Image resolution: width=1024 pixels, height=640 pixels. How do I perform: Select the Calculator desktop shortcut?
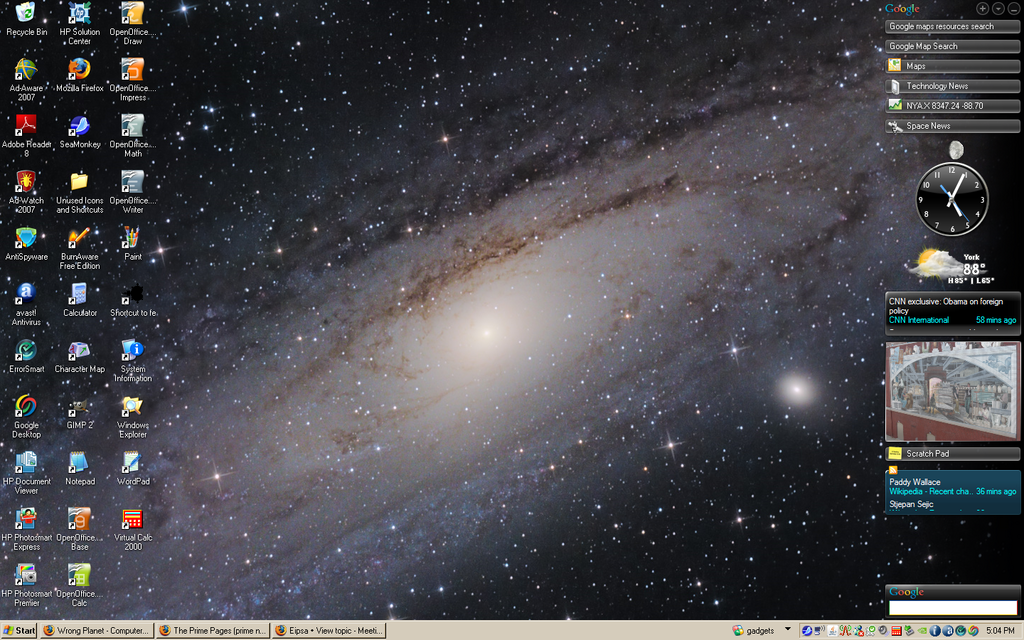[x=80, y=299]
